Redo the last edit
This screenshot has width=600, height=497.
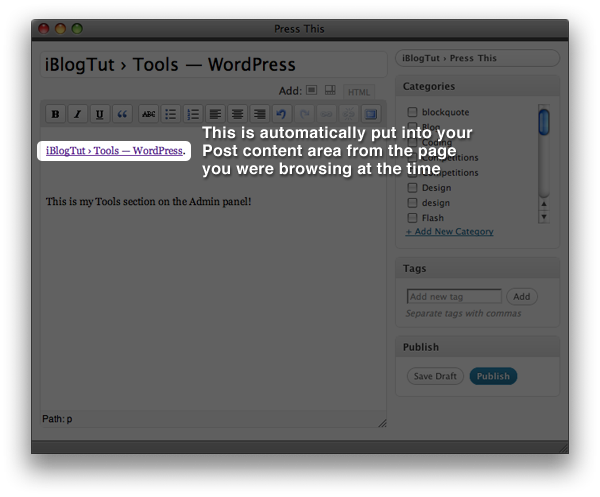[304, 114]
